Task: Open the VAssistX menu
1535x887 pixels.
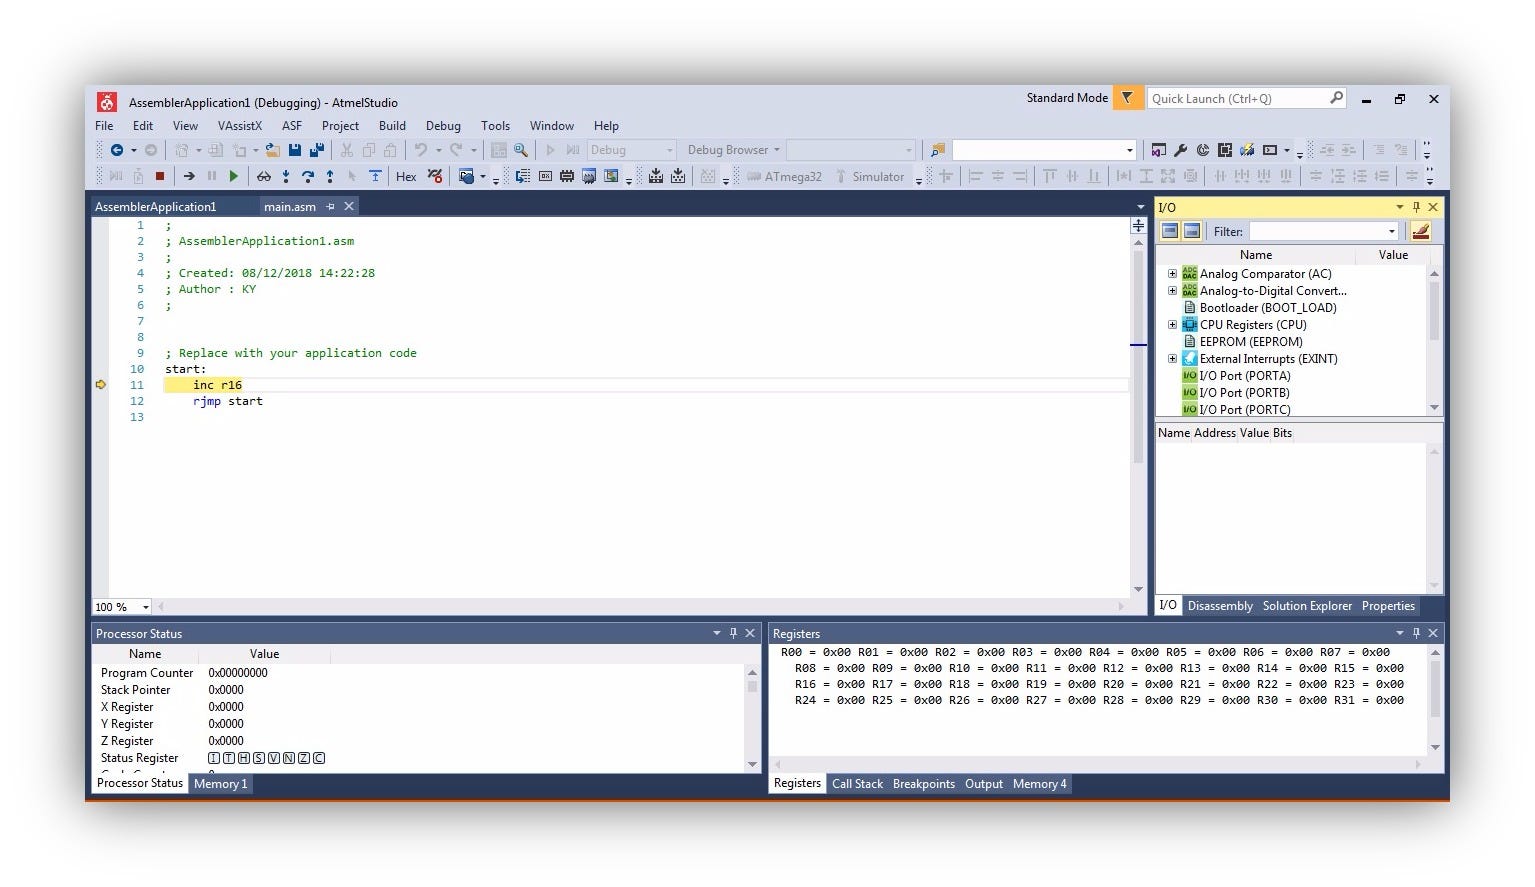Action: coord(240,126)
